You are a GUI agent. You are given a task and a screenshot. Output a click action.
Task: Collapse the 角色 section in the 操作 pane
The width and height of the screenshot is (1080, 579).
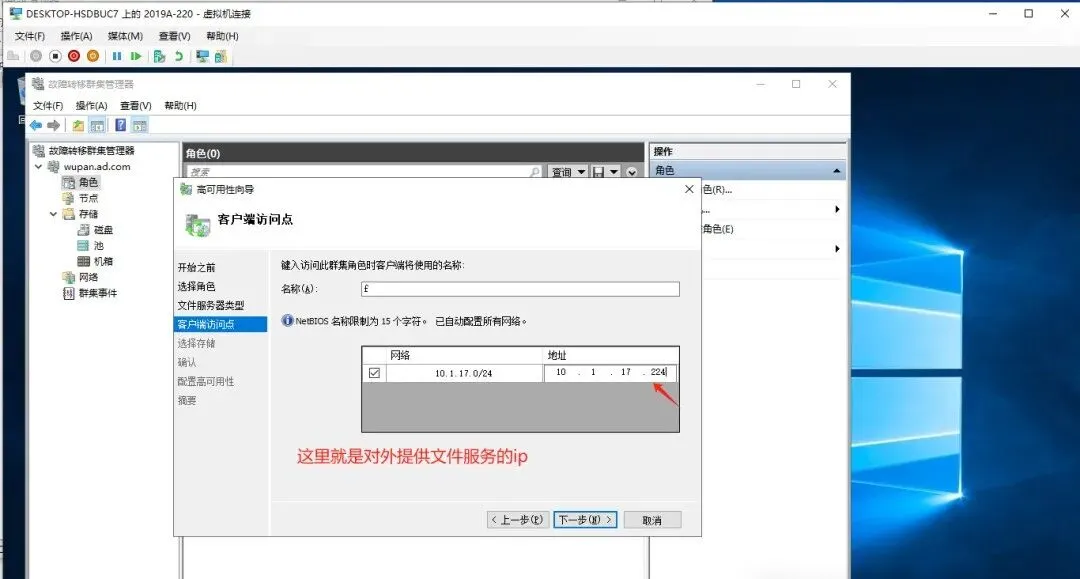pos(836,170)
